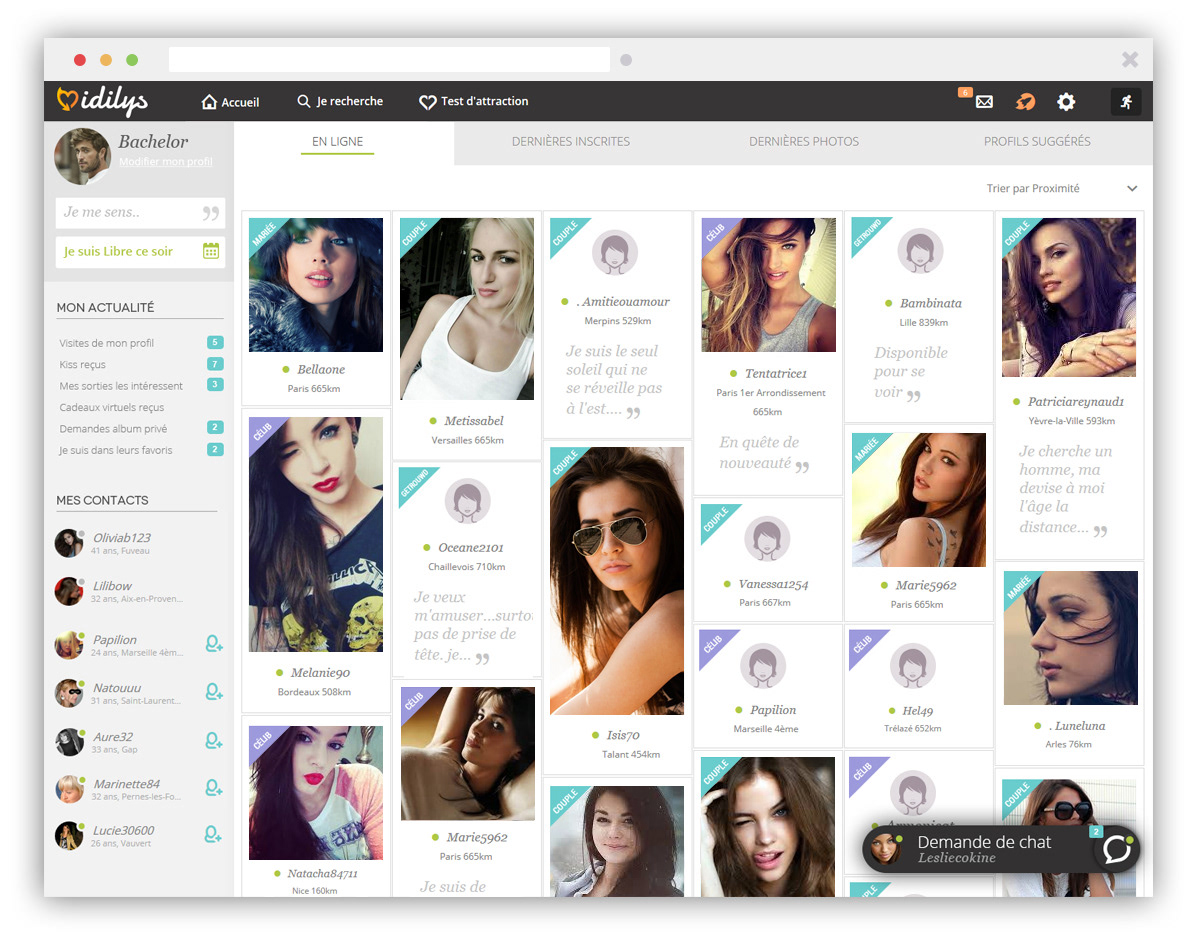Image resolution: width=1200 pixels, height=934 pixels.
Task: Open the calendar icon beside Libre ce soir
Action: click(x=211, y=251)
